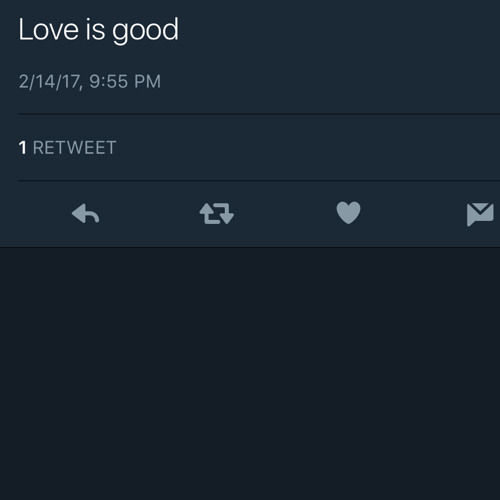500x500 pixels.
Task: Tap blank tweet area right of 'Love is good'
Action: pos(338,30)
